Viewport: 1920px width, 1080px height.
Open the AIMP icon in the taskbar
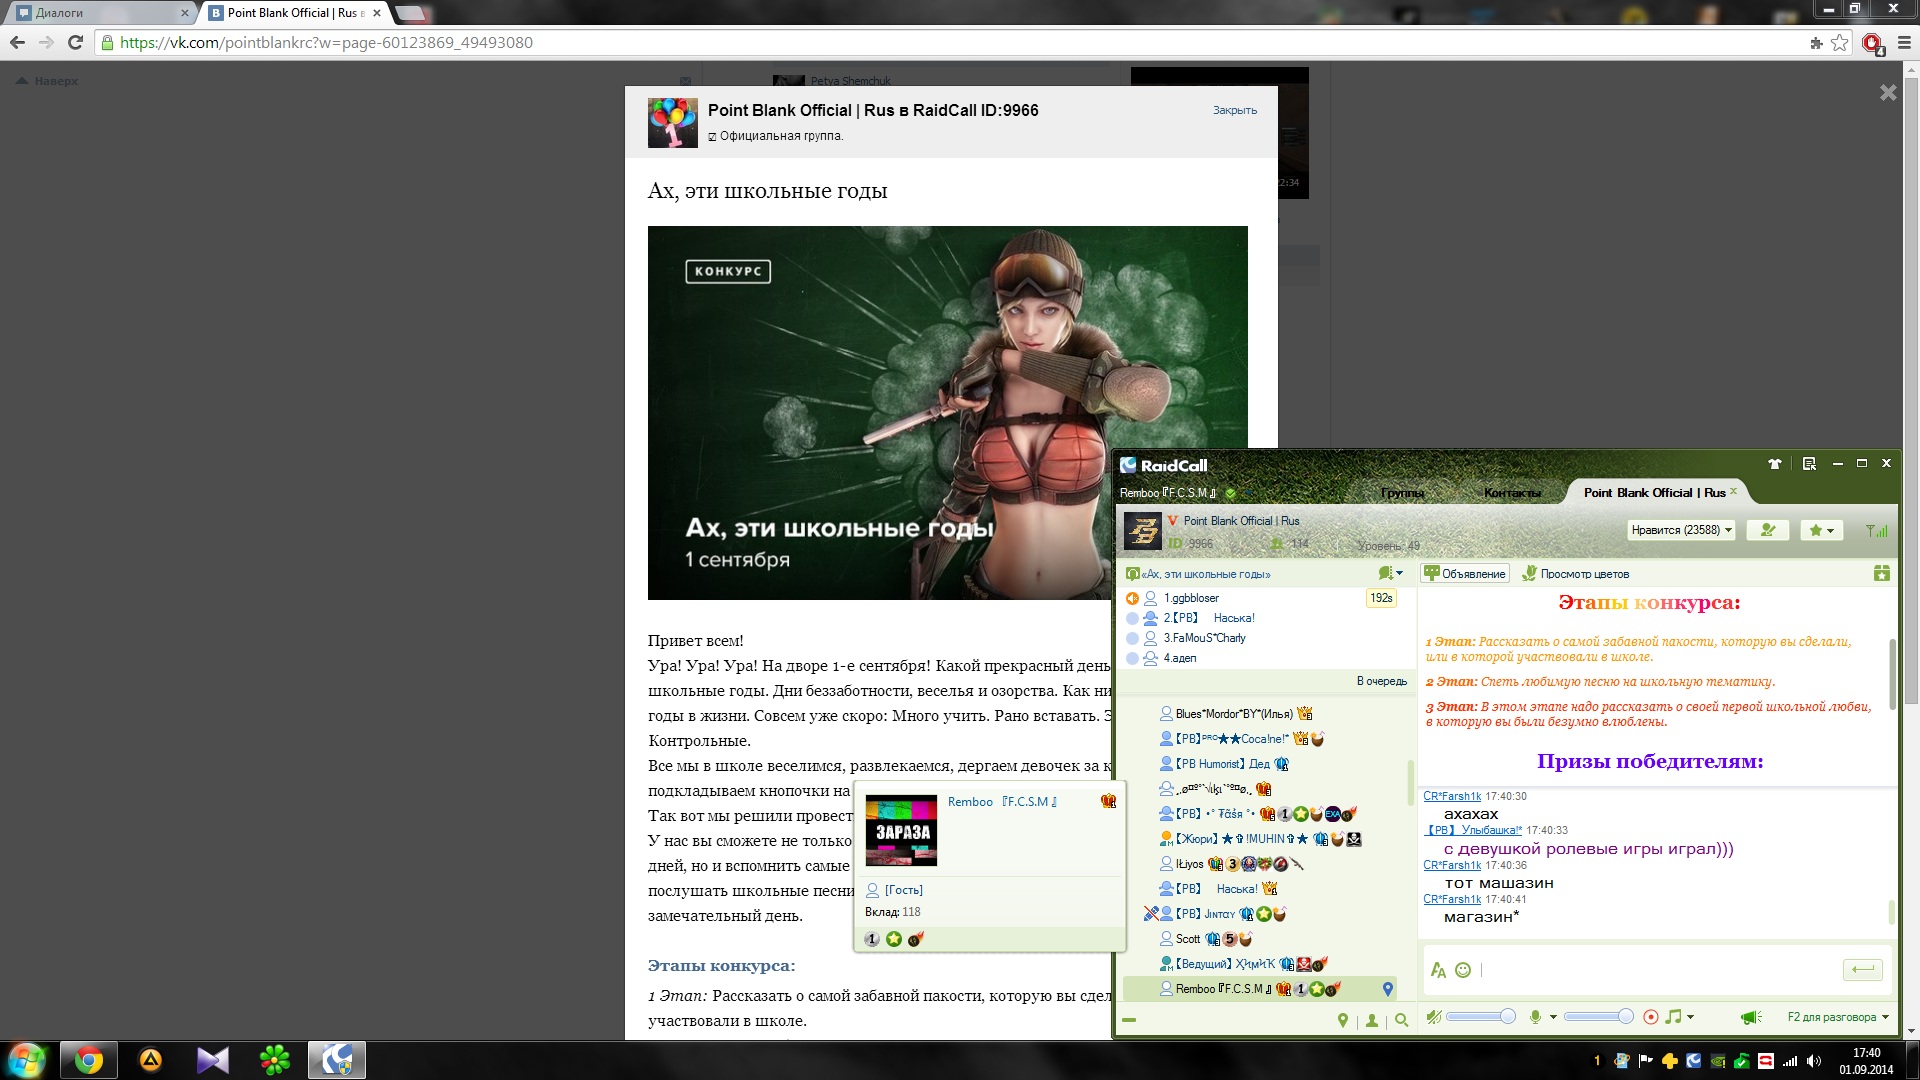(x=150, y=1060)
